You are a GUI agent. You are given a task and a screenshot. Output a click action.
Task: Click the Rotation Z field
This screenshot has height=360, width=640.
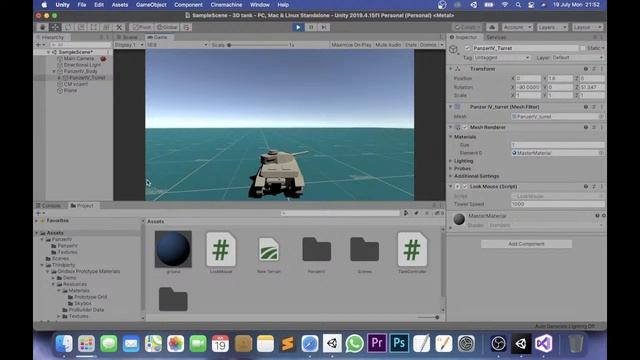coord(592,87)
